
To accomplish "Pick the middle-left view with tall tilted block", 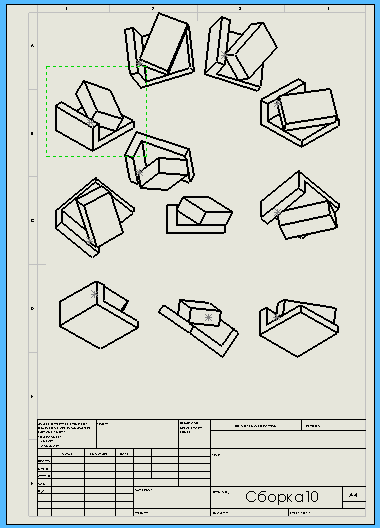I will 95,218.
